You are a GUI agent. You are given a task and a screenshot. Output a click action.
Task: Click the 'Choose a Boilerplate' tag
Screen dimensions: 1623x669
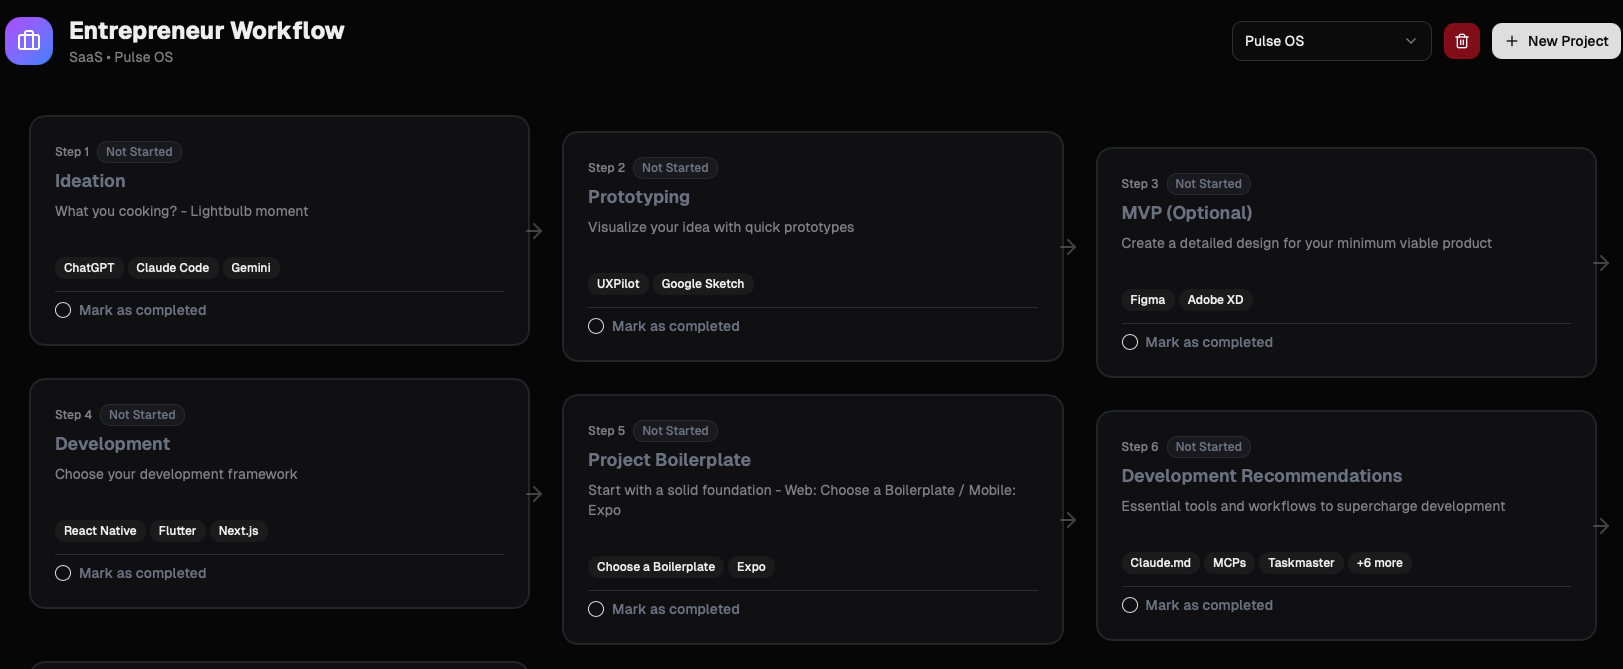point(656,567)
